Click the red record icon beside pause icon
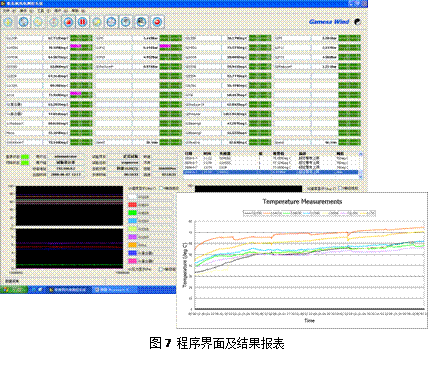 pyautogui.click(x=69, y=22)
